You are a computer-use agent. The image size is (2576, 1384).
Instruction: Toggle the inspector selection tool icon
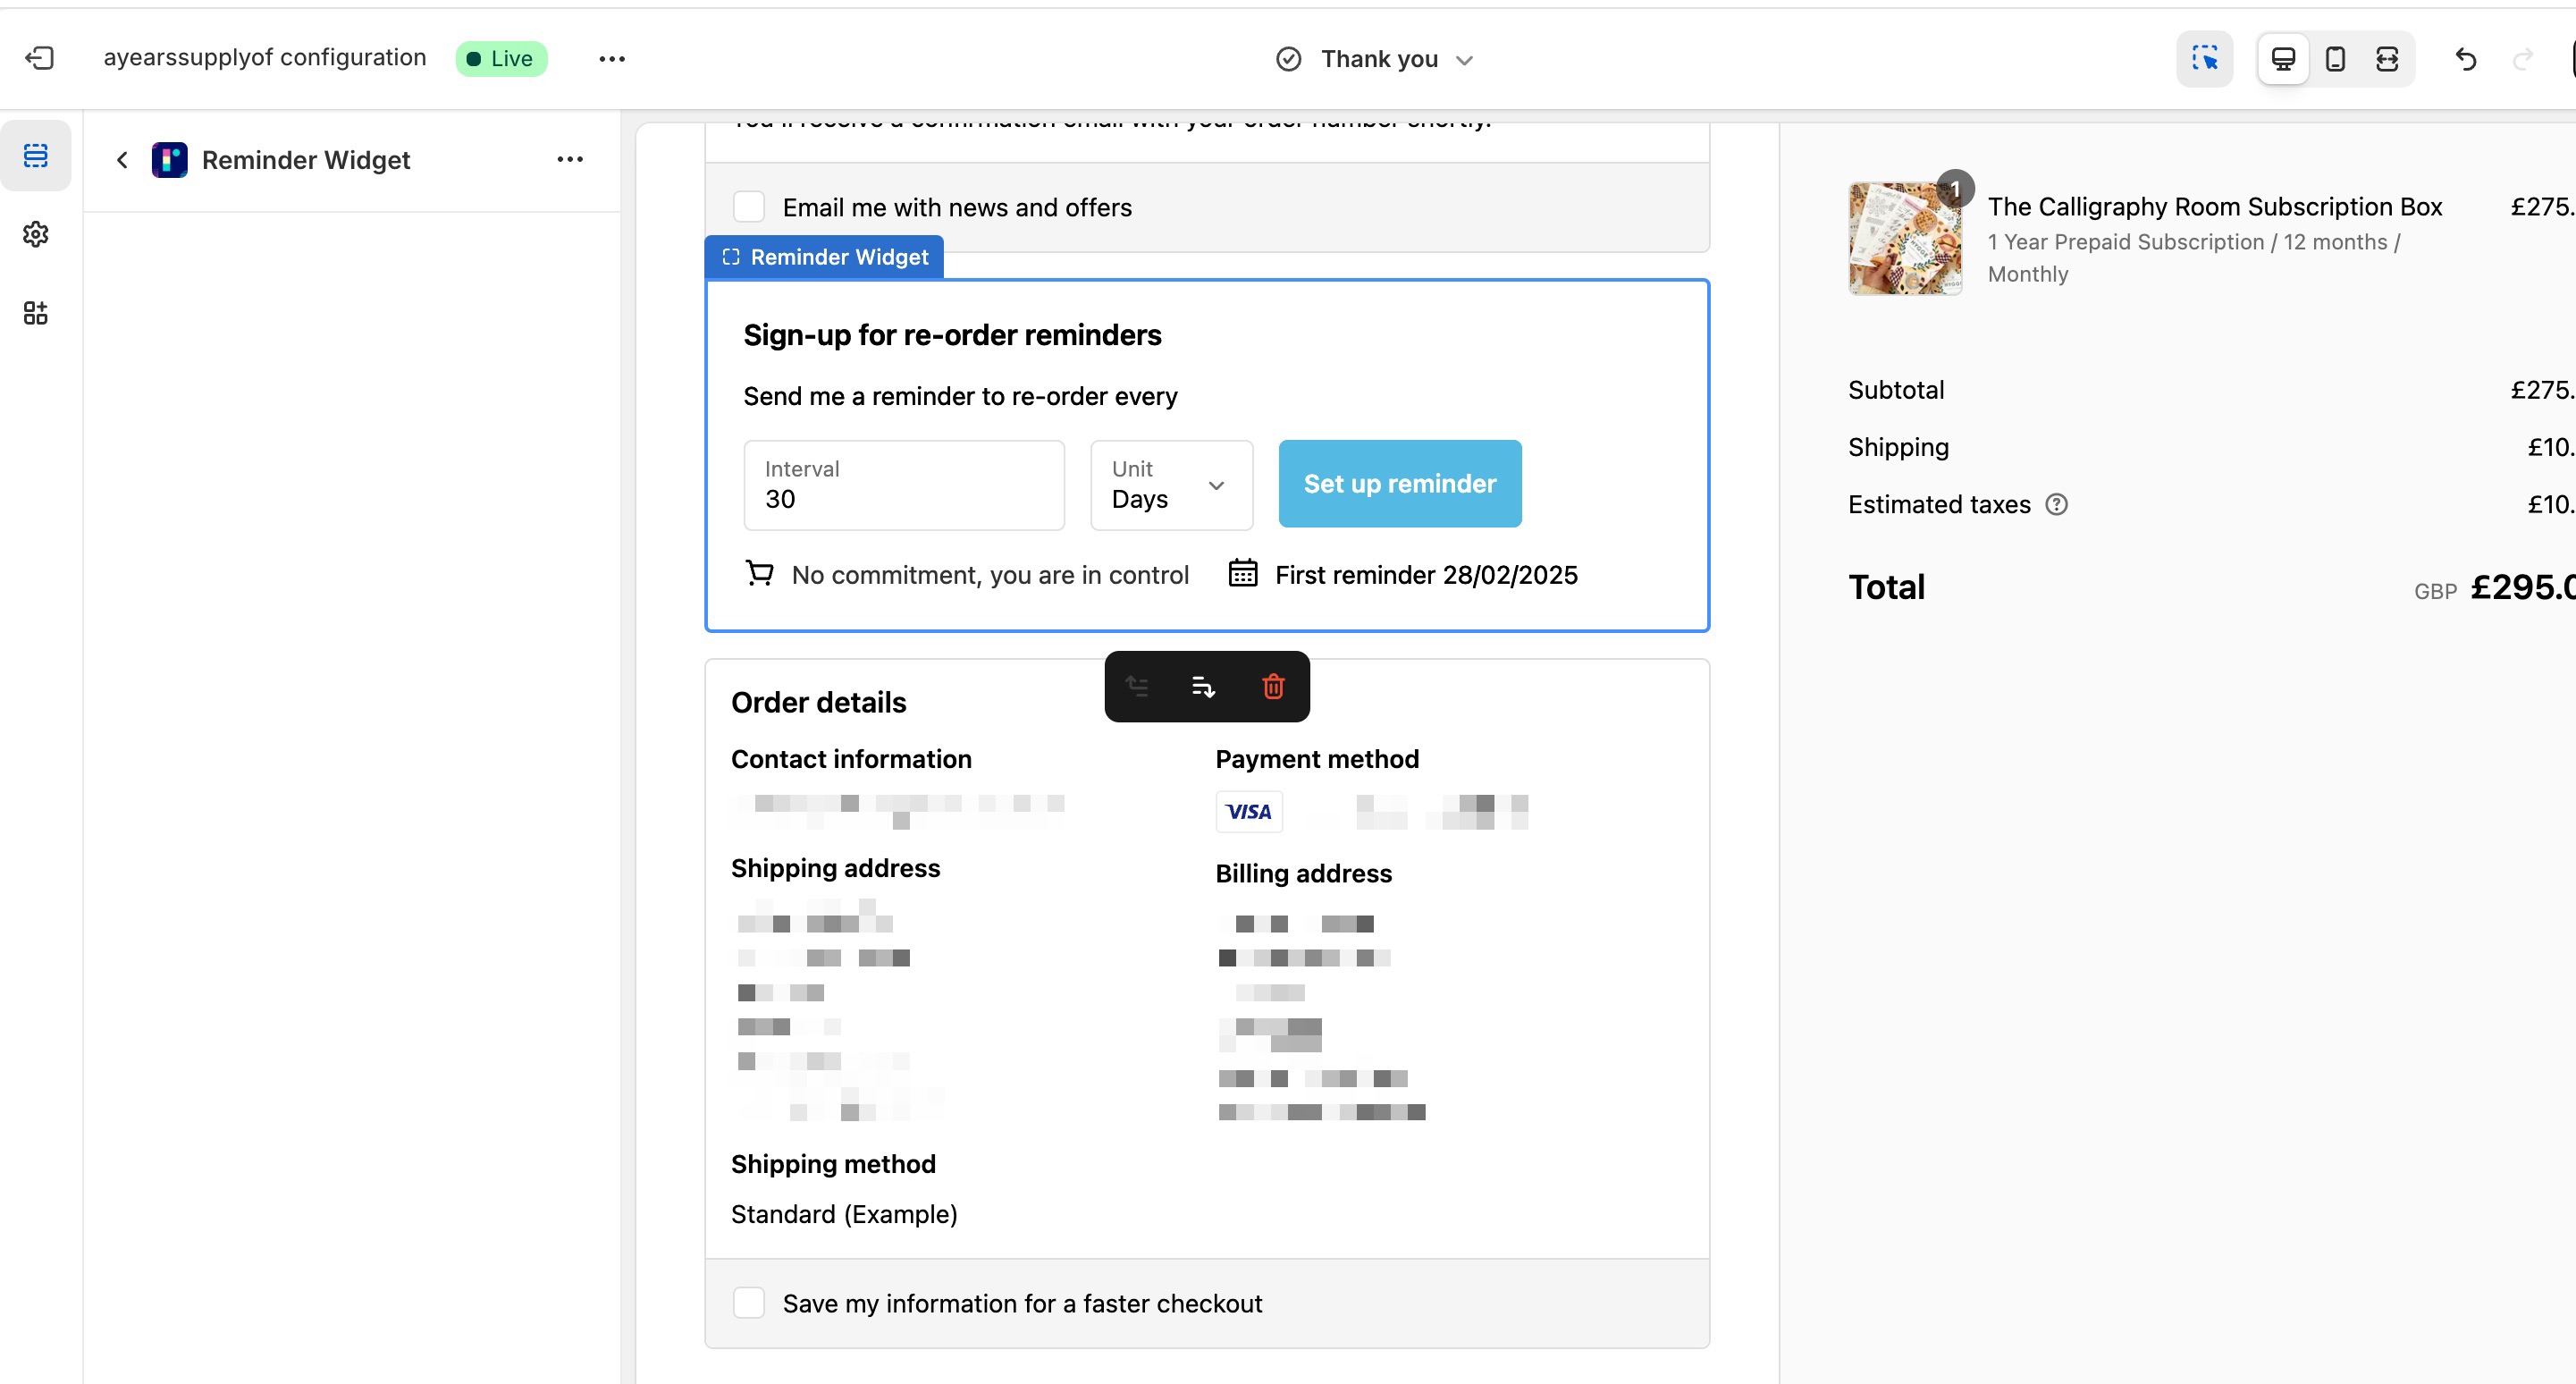click(2204, 59)
